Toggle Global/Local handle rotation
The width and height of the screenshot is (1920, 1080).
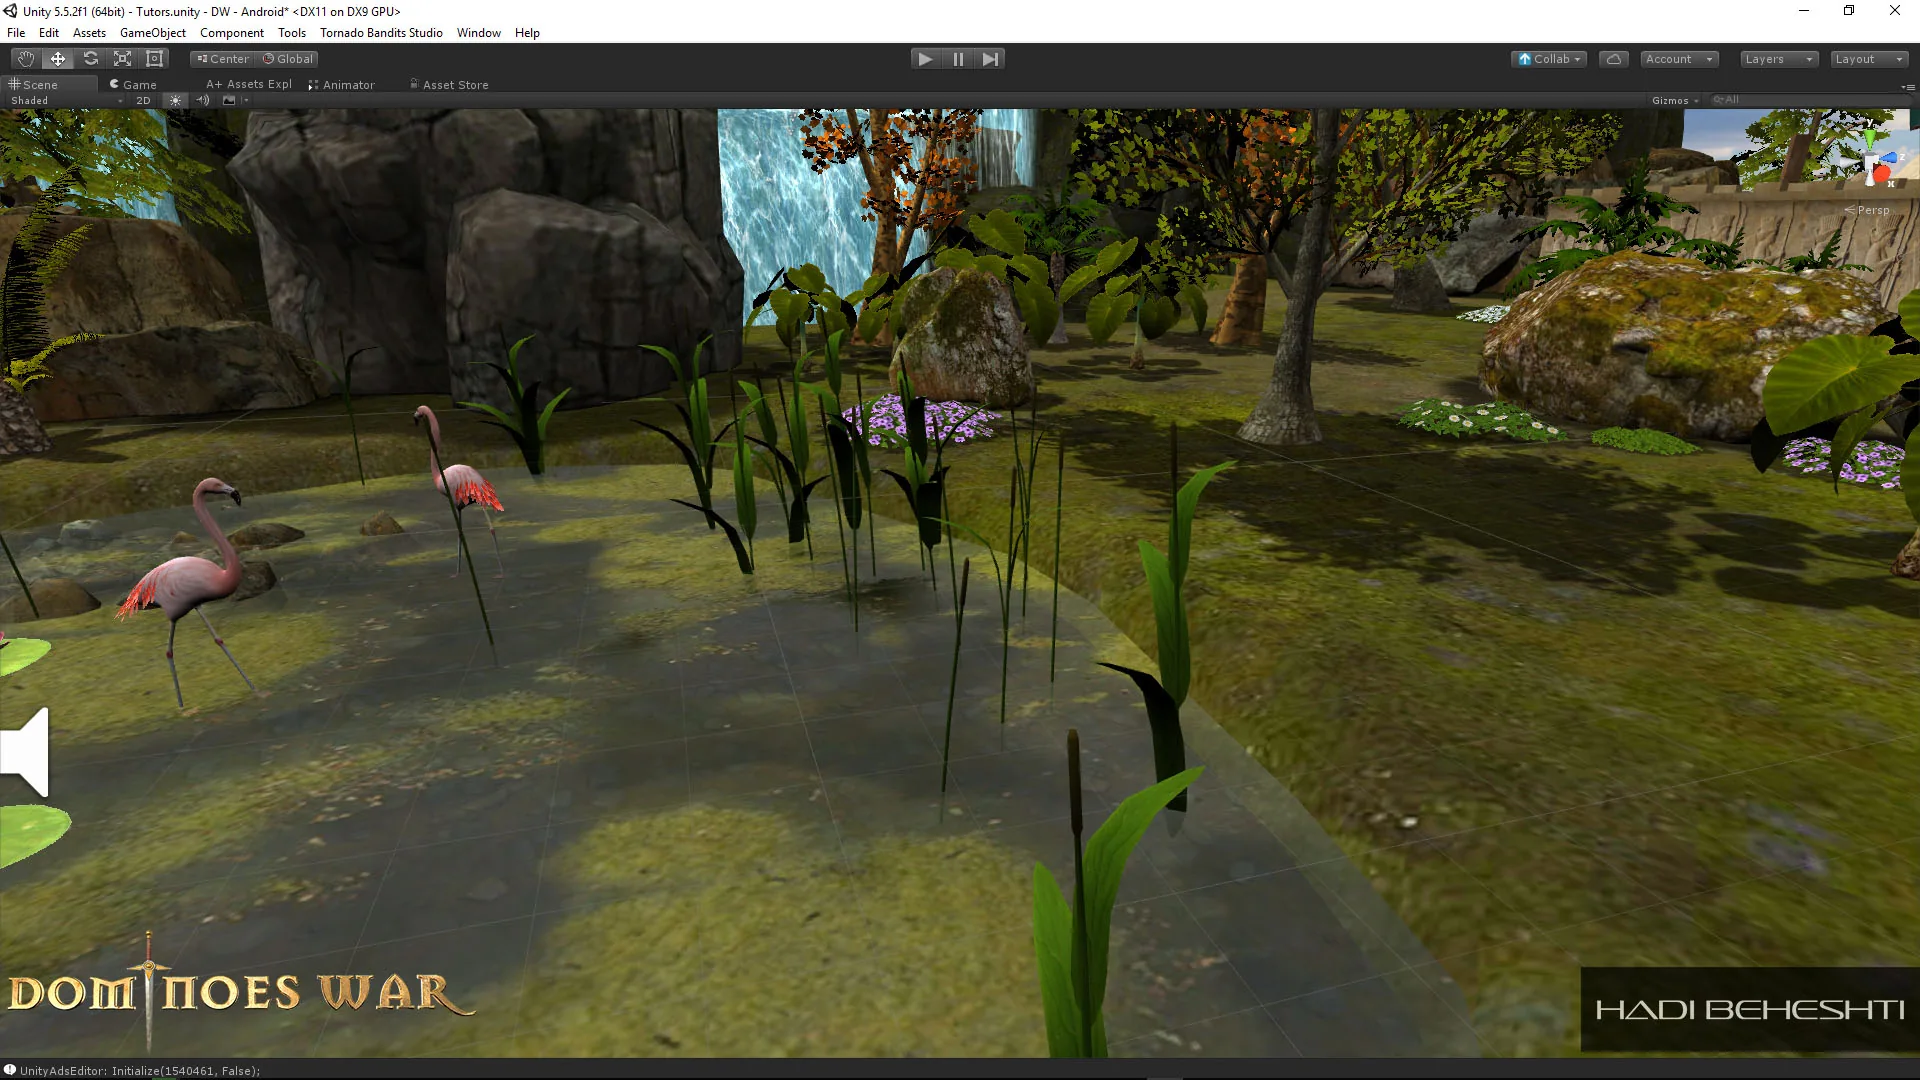pos(288,59)
